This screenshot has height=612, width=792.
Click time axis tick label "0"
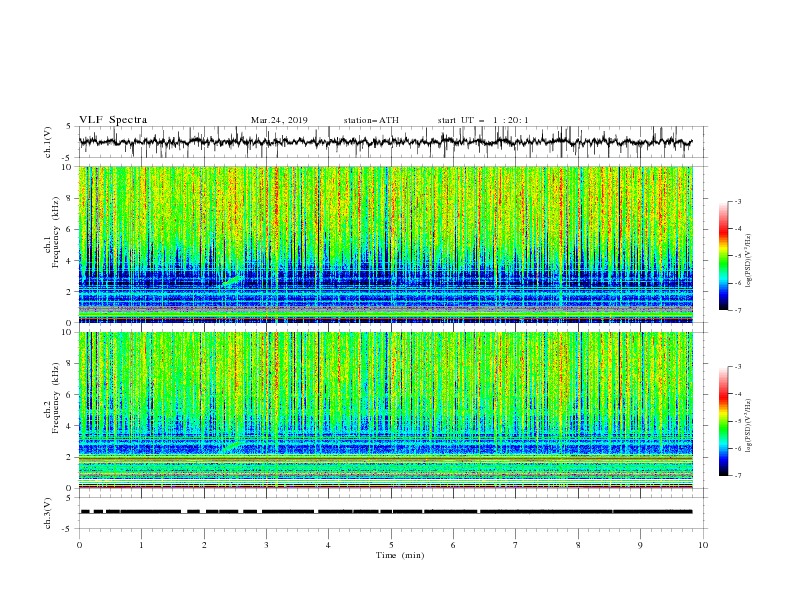(x=79, y=545)
